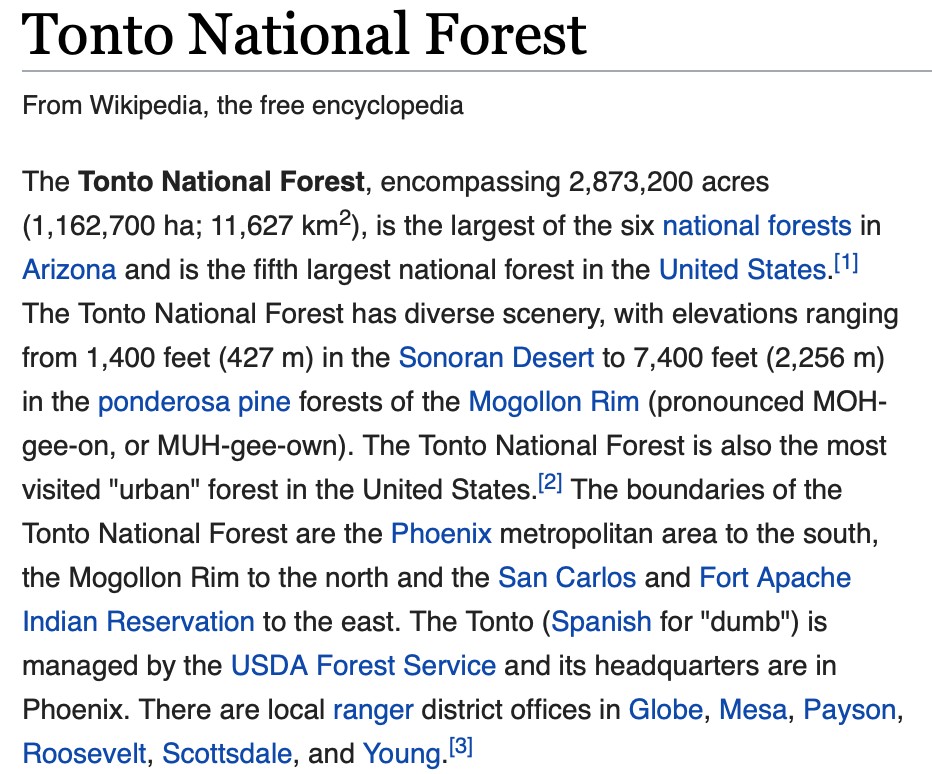932x774 pixels.
Task: Click the blue Phoenix metropolitan link
Action: (x=441, y=534)
